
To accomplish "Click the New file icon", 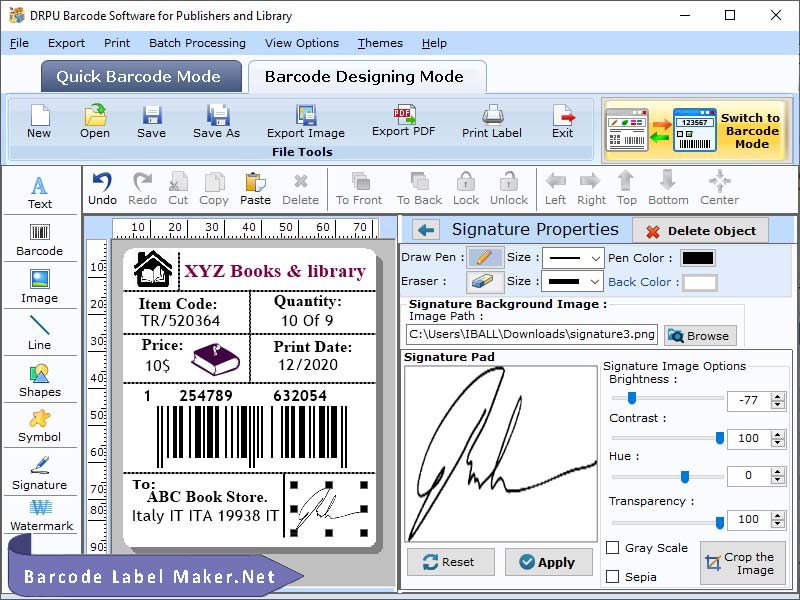I will coord(39,121).
